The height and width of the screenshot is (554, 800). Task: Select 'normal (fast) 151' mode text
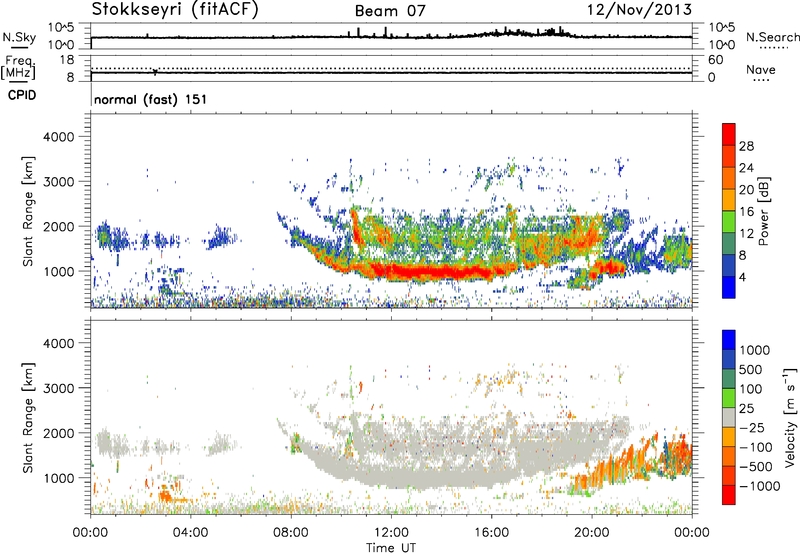(x=151, y=99)
